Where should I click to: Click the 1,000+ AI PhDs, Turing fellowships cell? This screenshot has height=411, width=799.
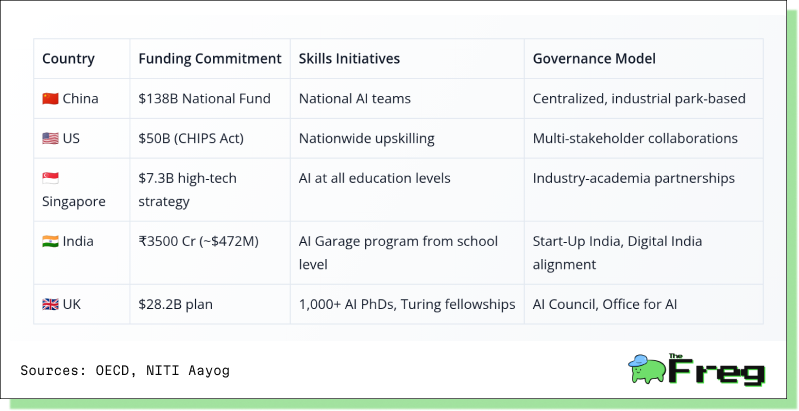pyautogui.click(x=407, y=304)
